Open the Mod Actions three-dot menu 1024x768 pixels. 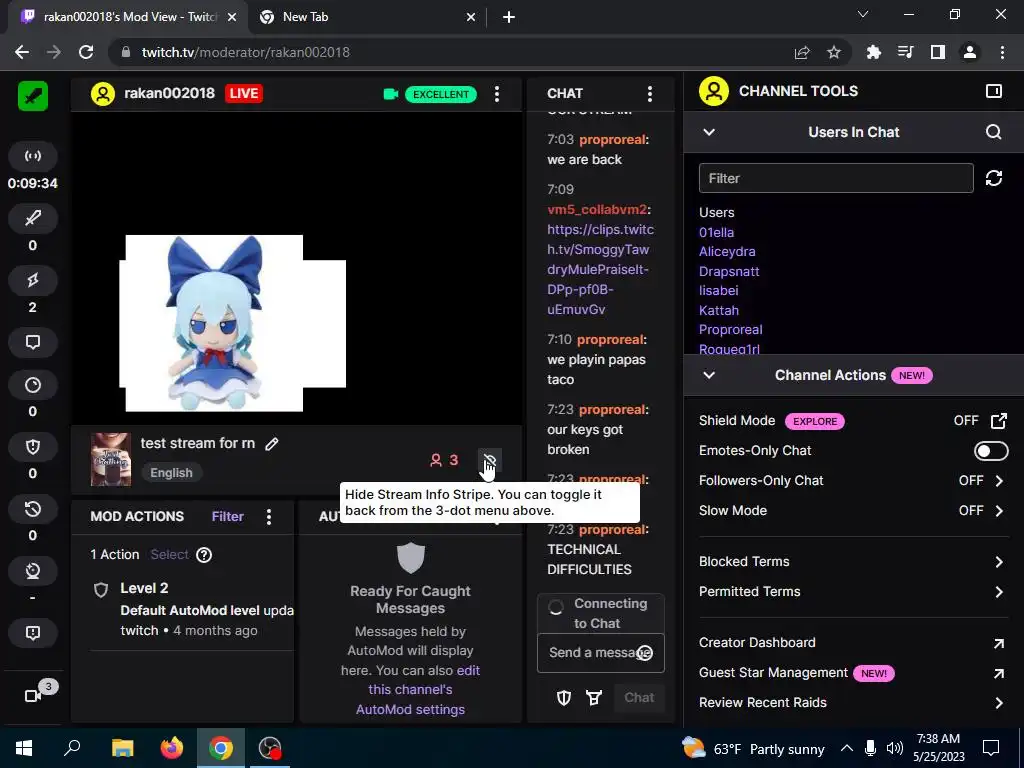coord(269,517)
